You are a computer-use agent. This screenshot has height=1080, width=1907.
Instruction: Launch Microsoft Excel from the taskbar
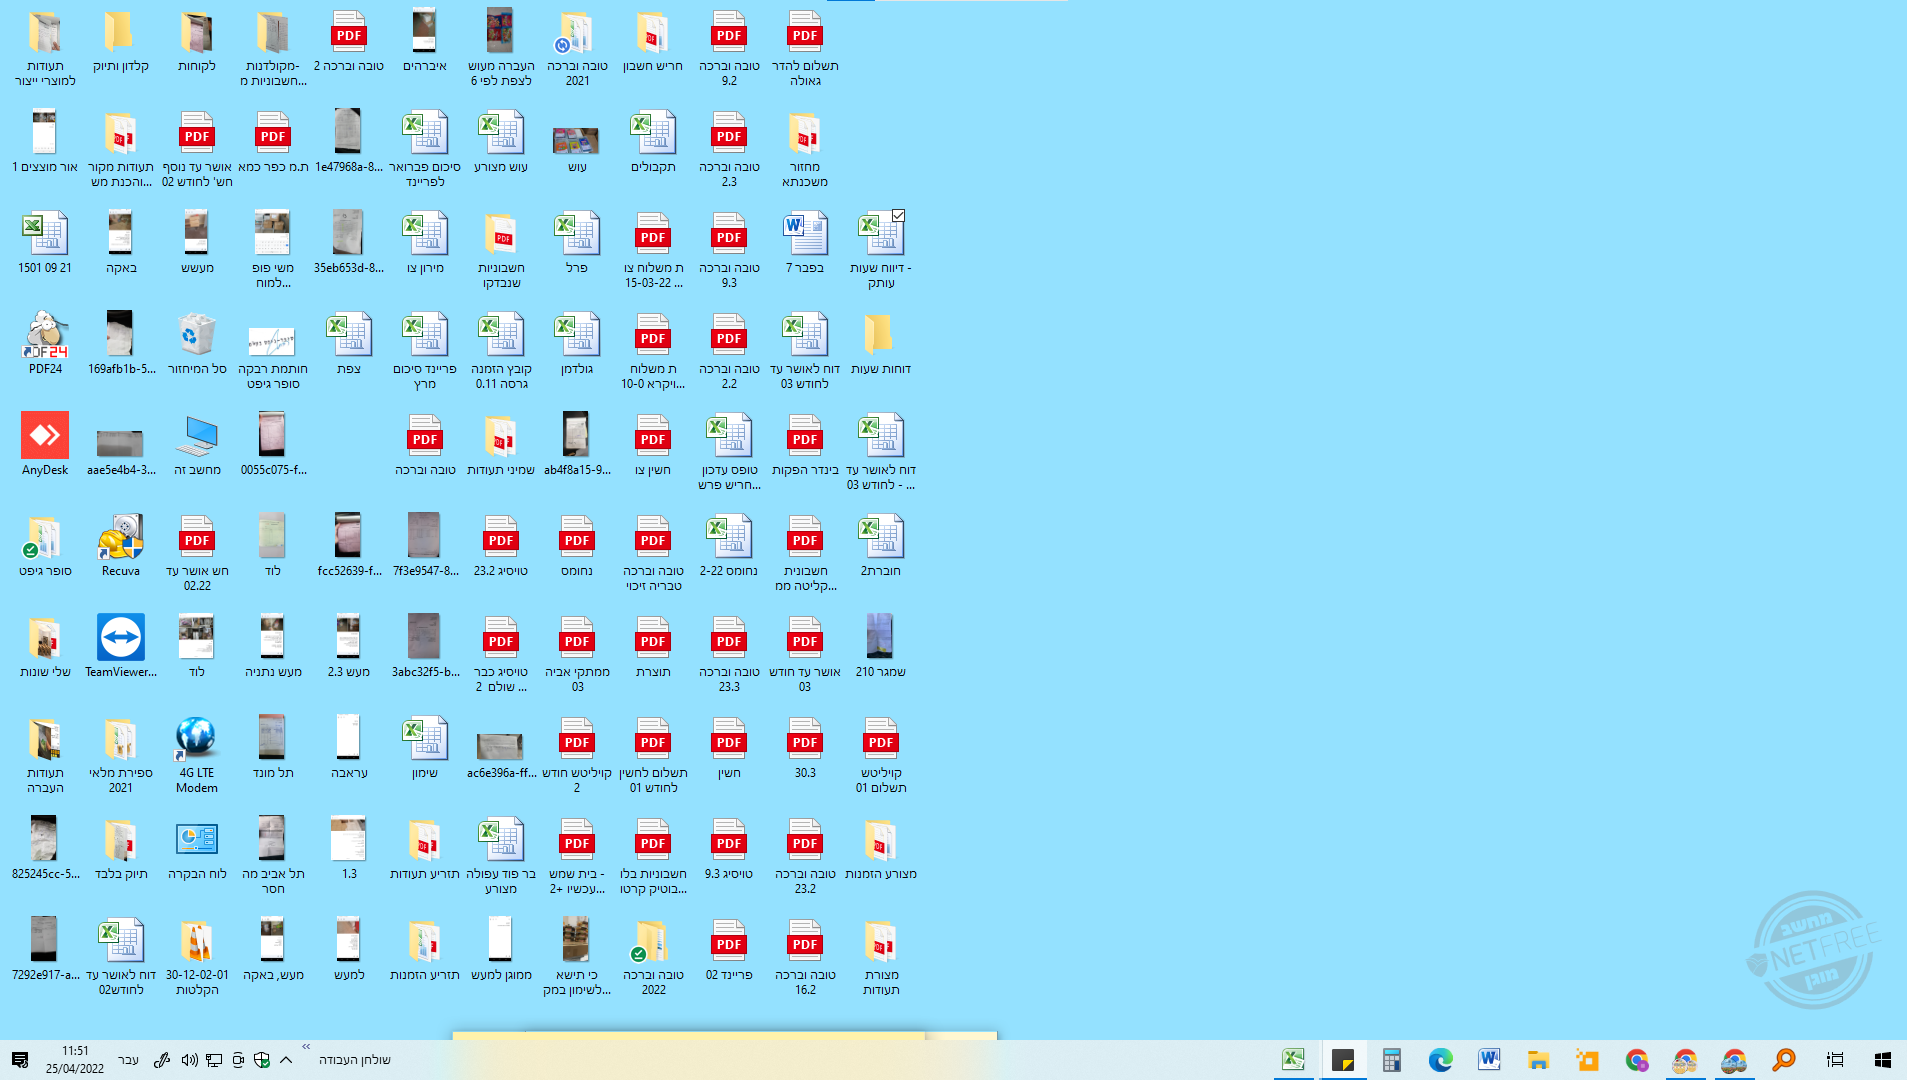pos(1293,1059)
